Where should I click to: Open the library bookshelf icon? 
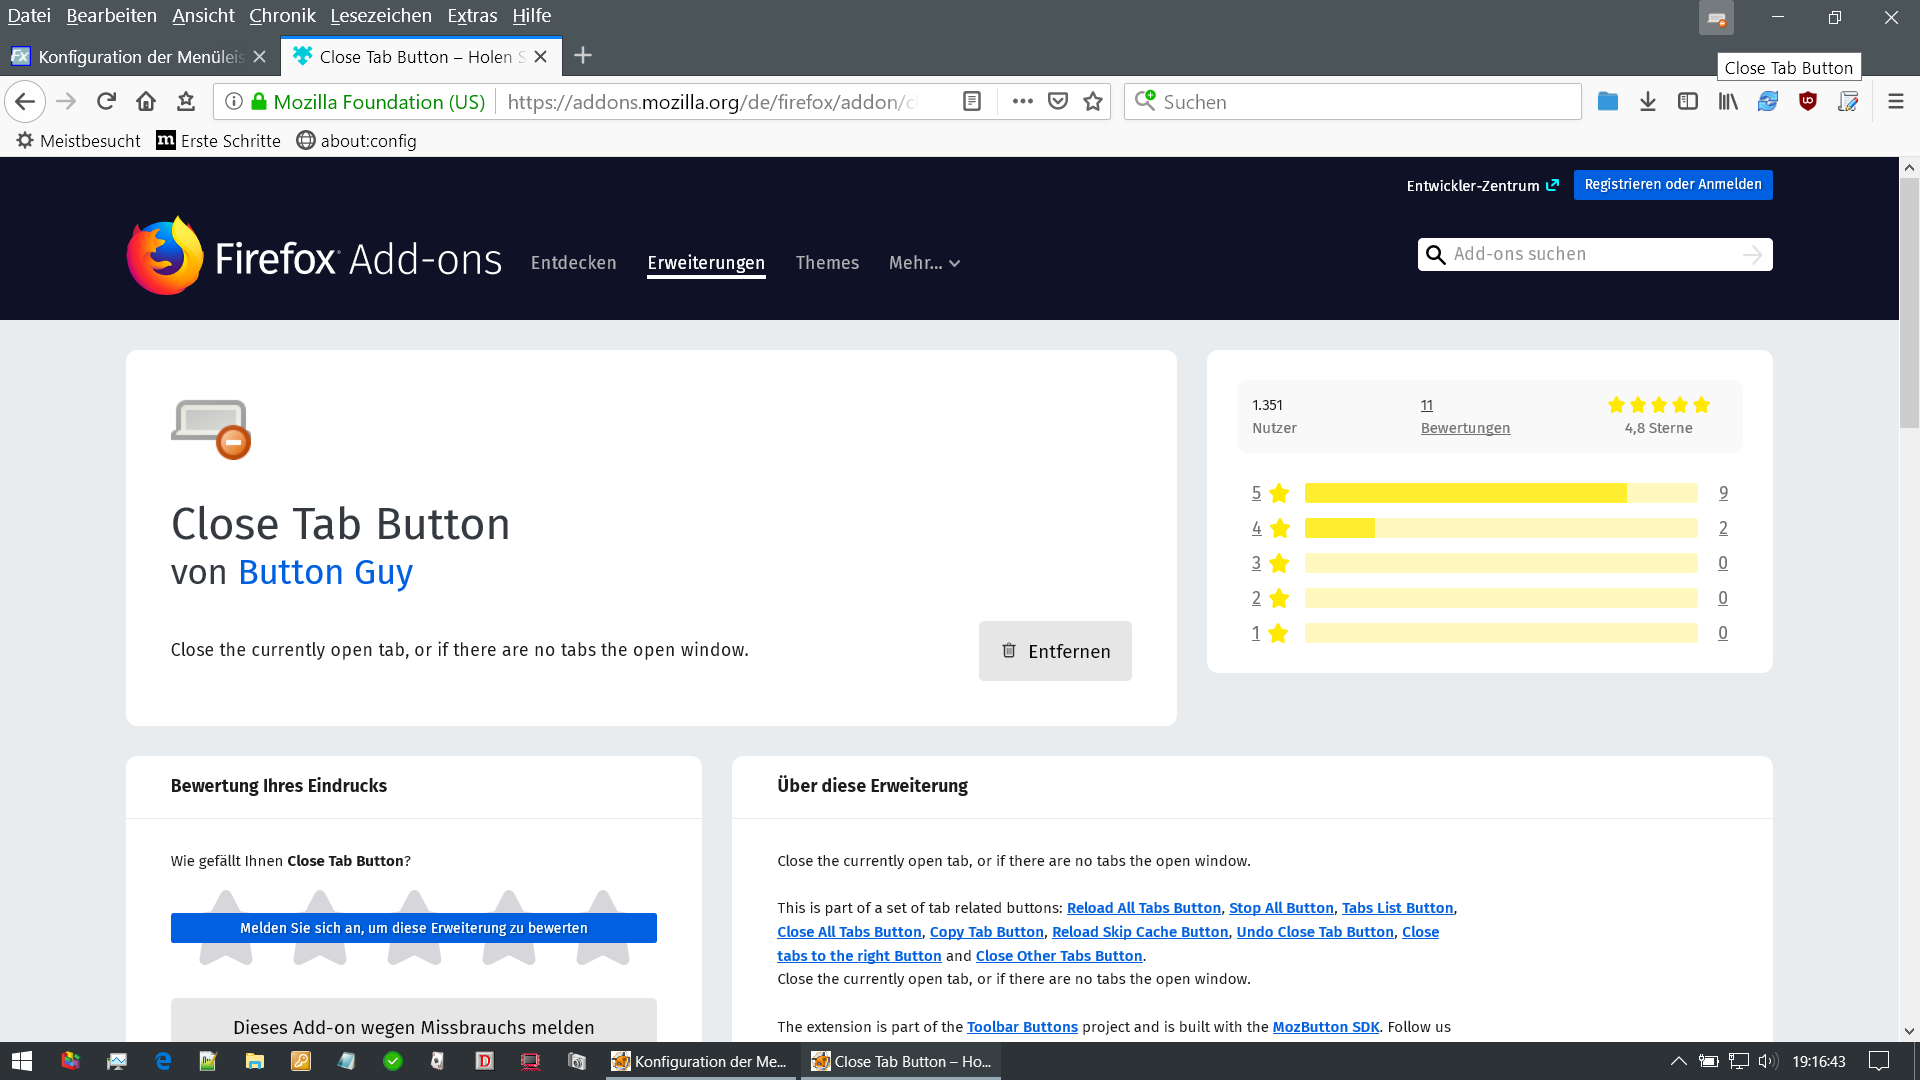coord(1728,101)
